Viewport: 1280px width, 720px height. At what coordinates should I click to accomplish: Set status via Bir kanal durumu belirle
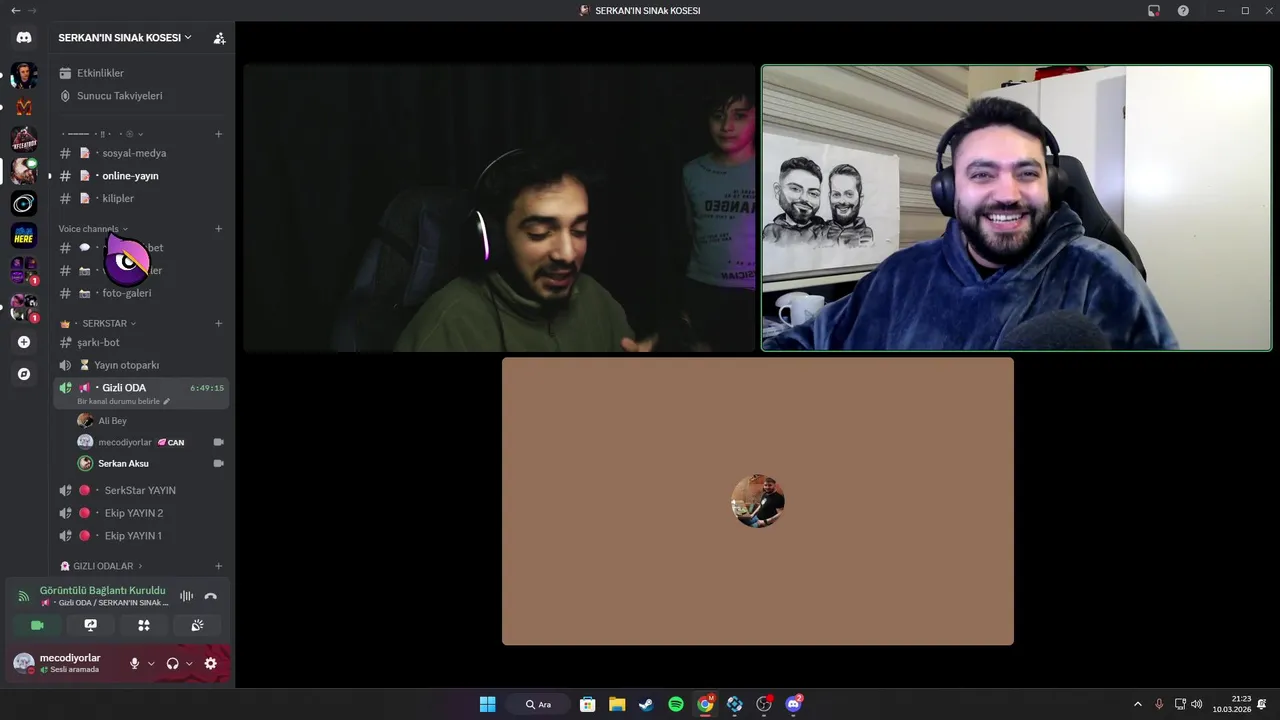coord(123,401)
